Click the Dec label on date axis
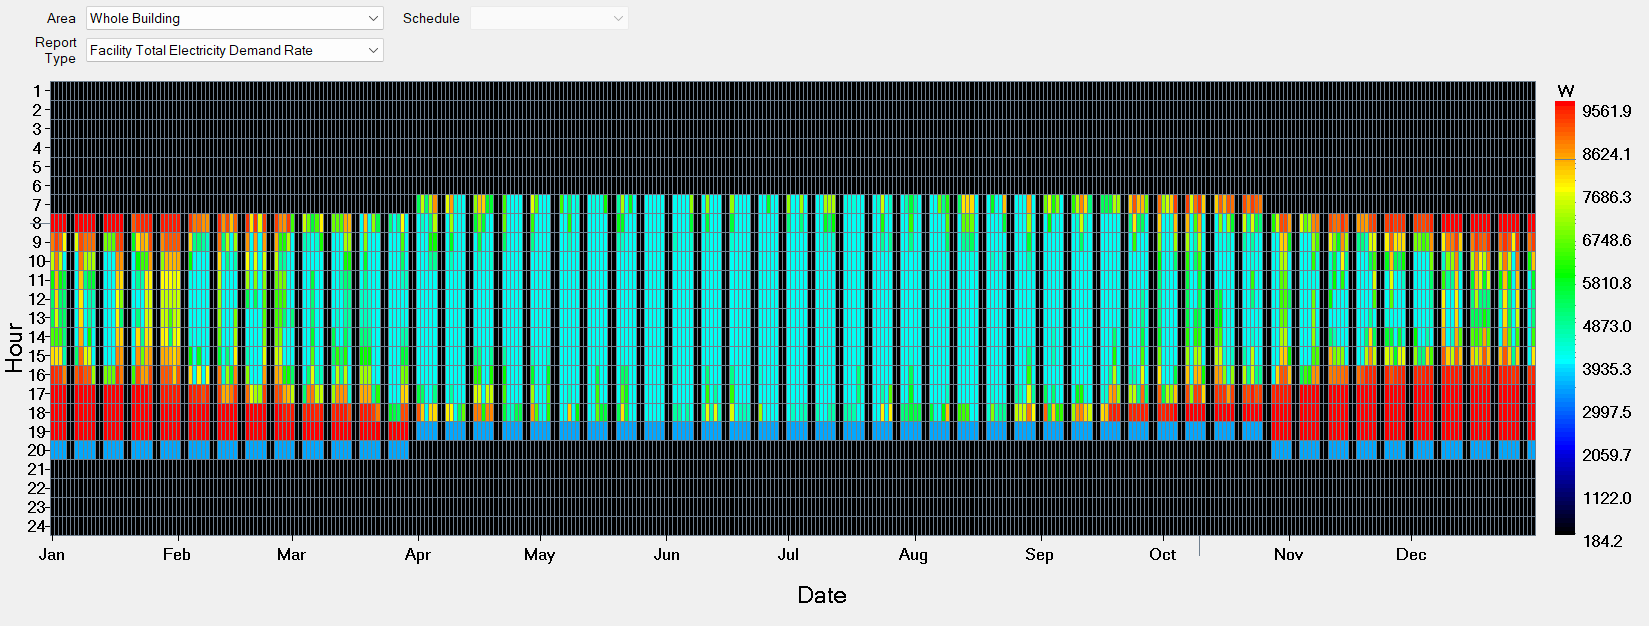Viewport: 1649px width, 626px height. pos(1411,555)
